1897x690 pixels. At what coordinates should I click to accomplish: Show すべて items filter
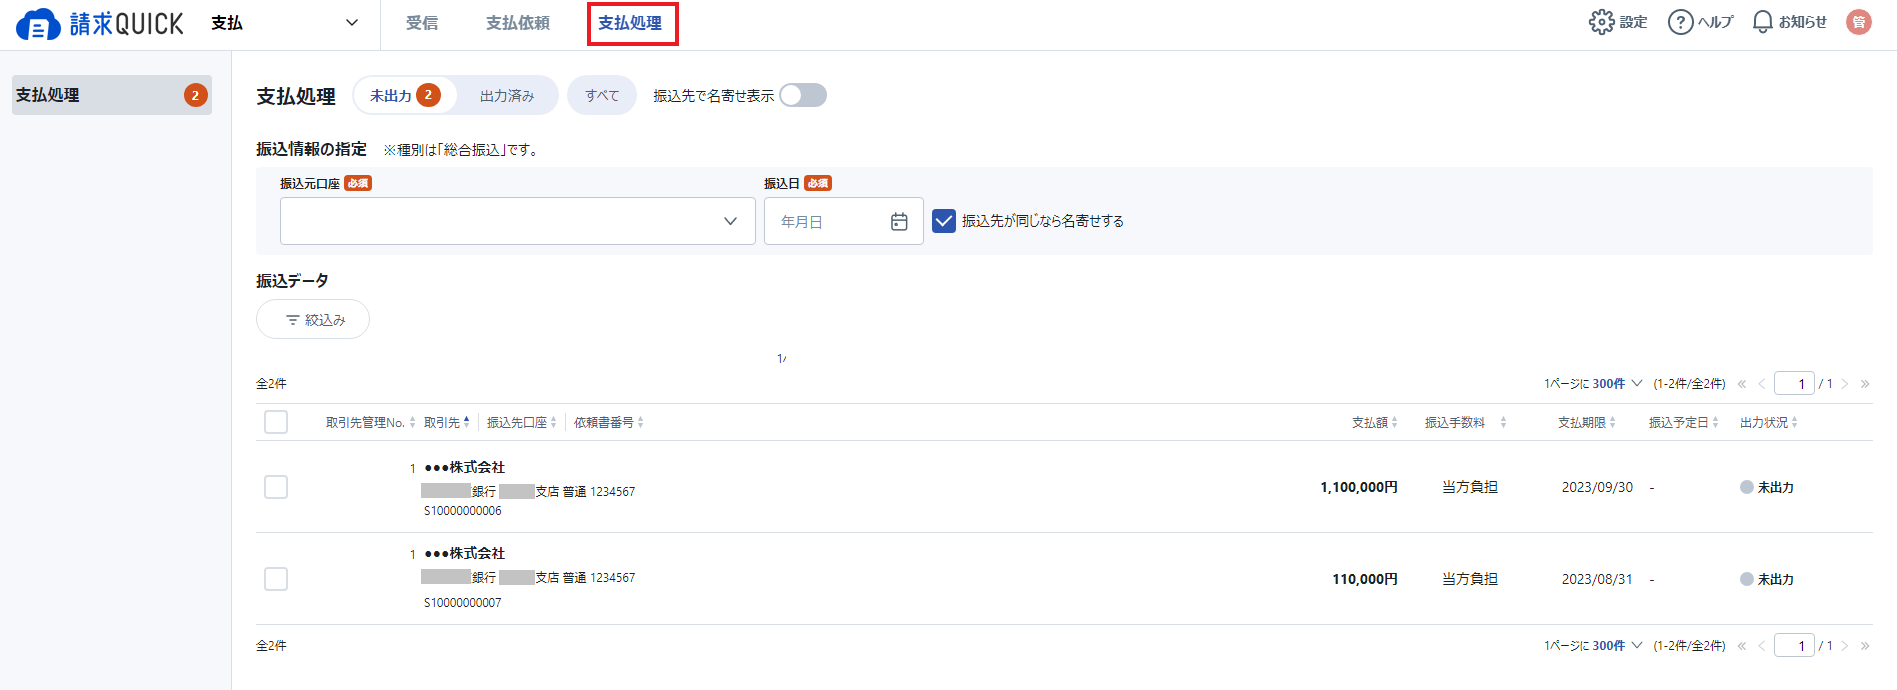pos(602,95)
